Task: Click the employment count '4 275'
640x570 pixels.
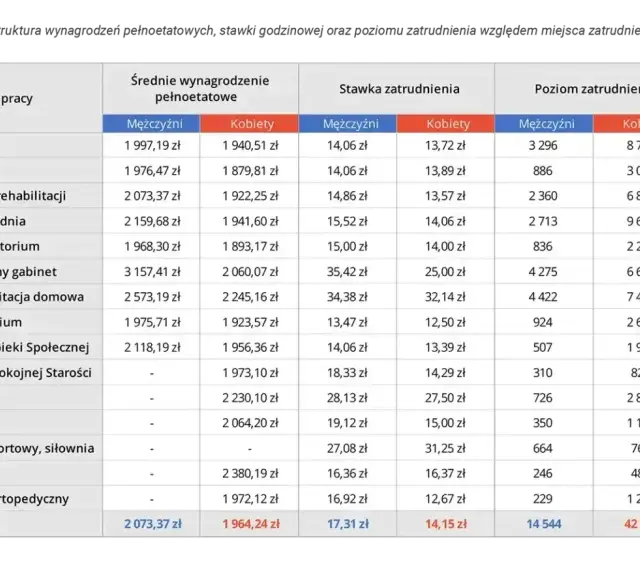Action: click(543, 272)
